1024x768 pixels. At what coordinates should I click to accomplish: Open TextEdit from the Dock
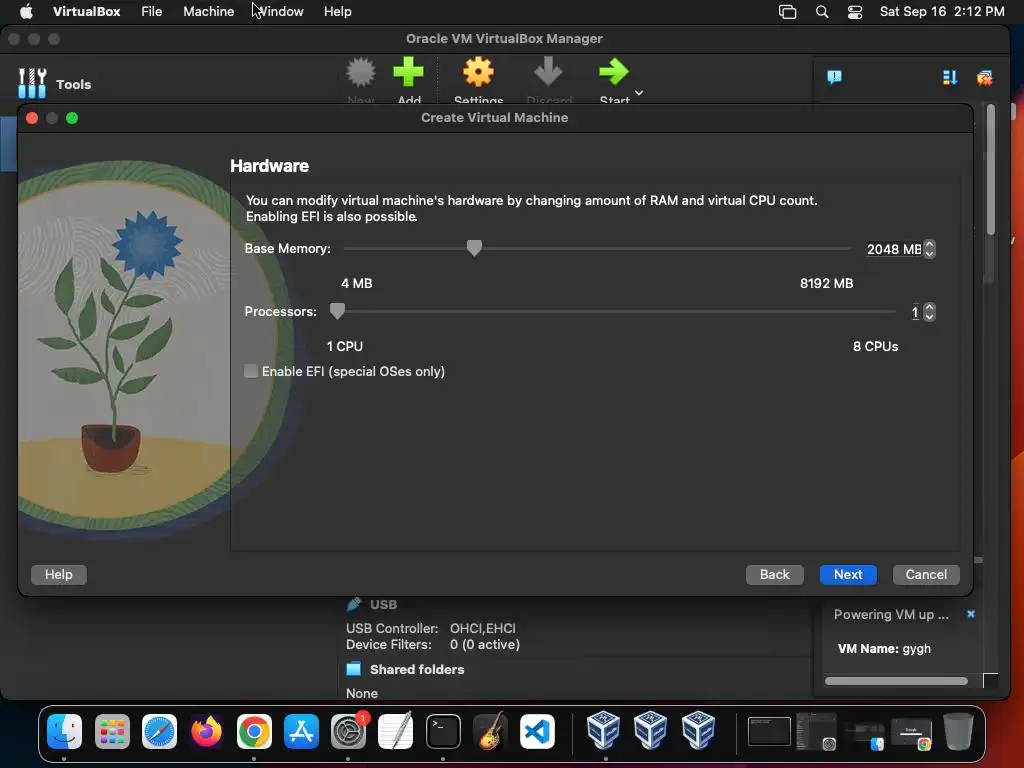(396, 731)
